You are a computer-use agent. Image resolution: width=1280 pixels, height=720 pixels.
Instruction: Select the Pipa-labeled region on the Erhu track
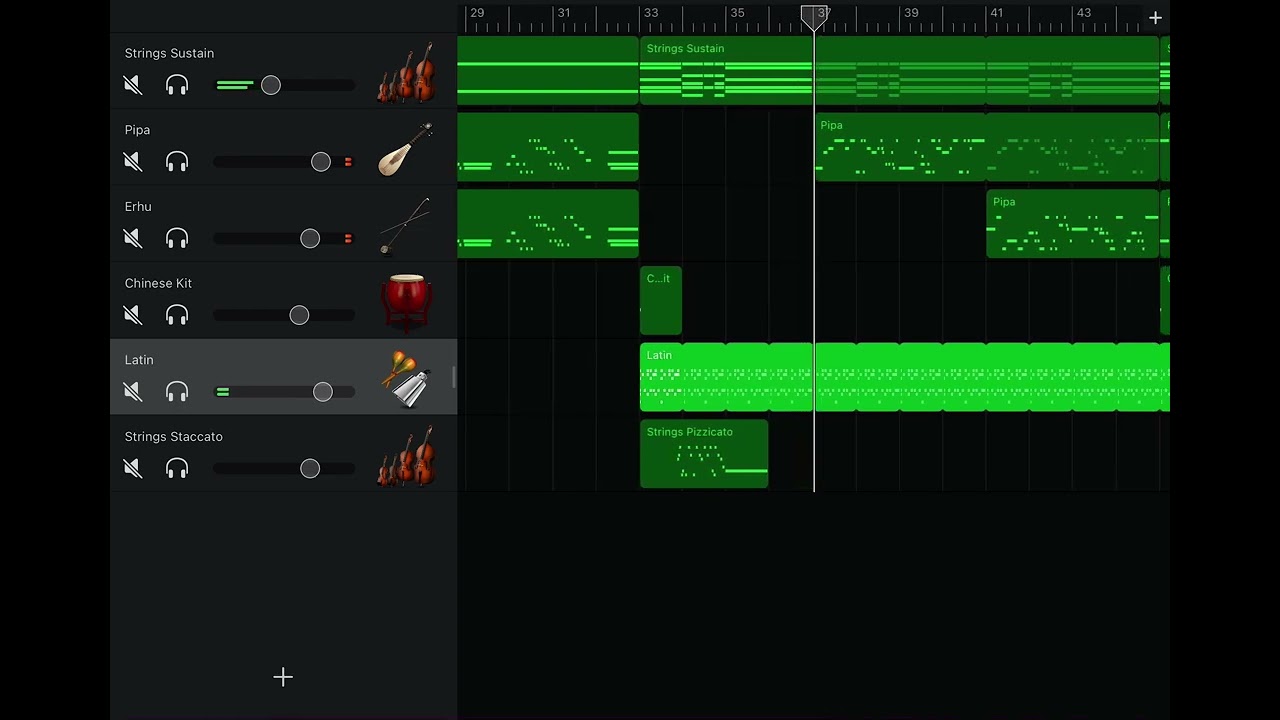tap(1073, 224)
